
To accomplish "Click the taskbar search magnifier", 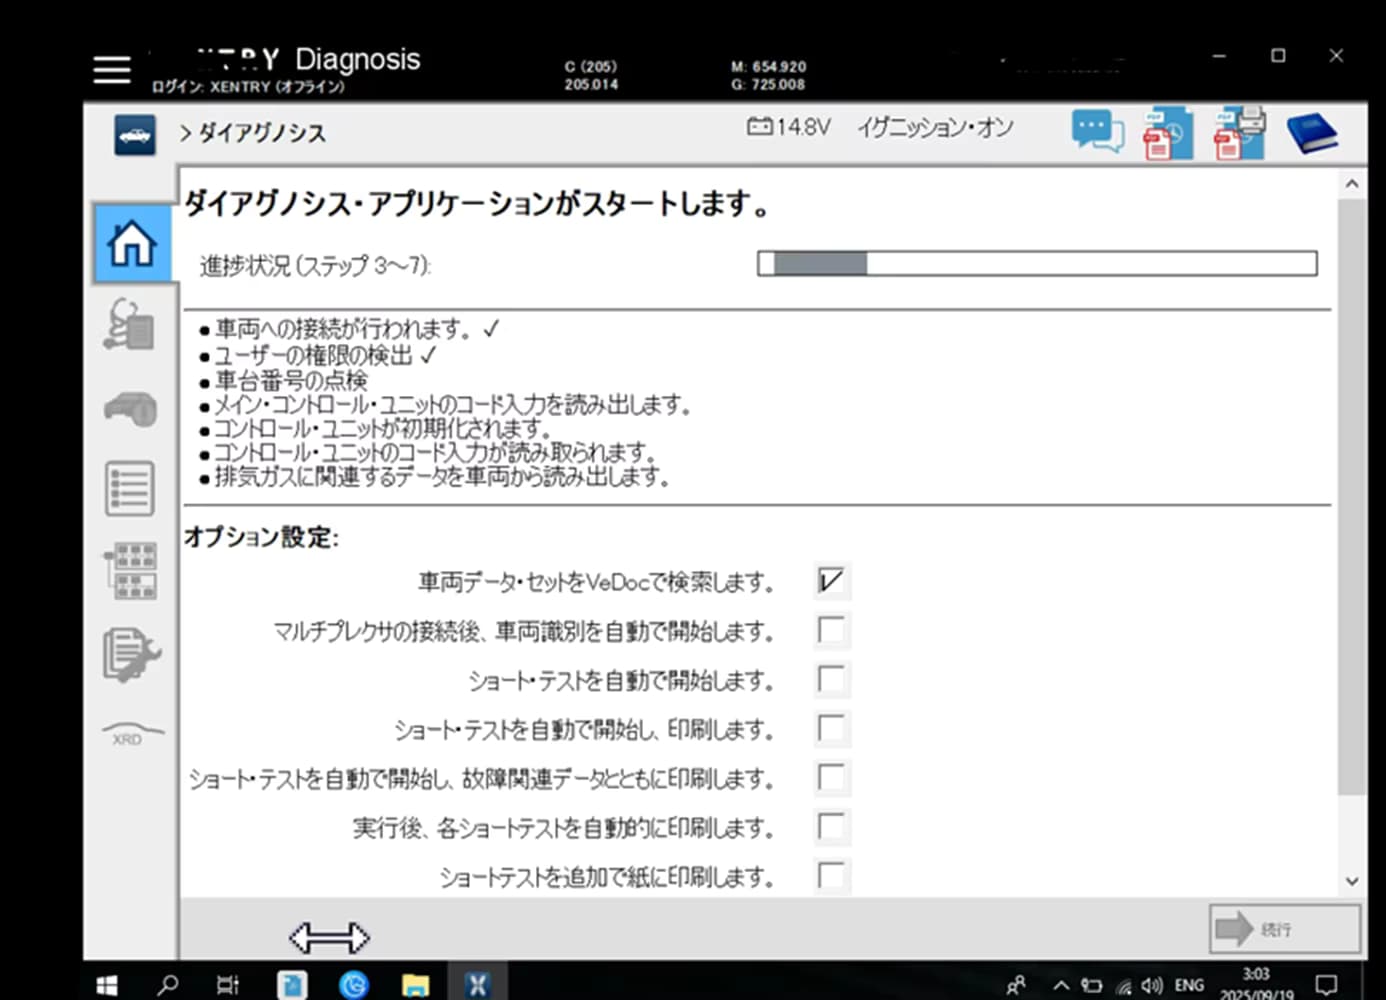I will tap(168, 985).
